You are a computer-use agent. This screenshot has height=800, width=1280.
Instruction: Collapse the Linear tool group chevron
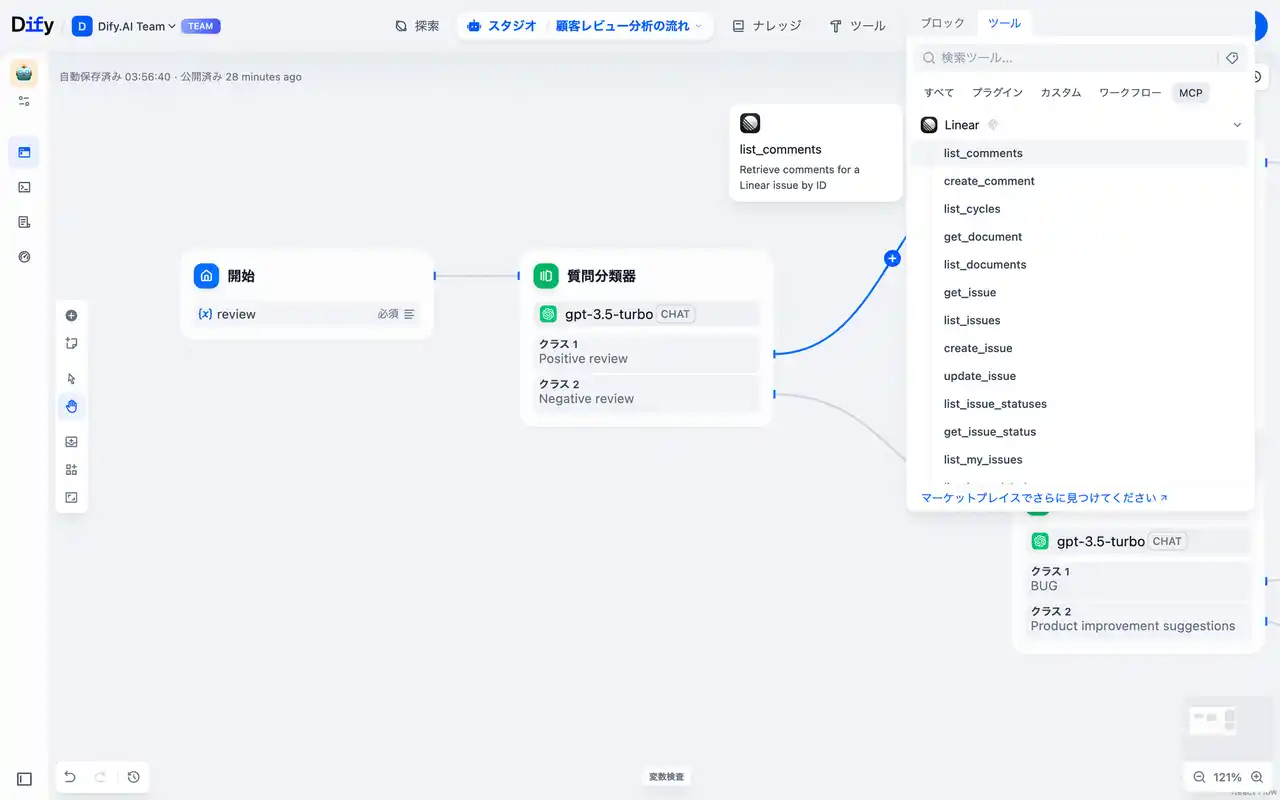pyautogui.click(x=1237, y=125)
